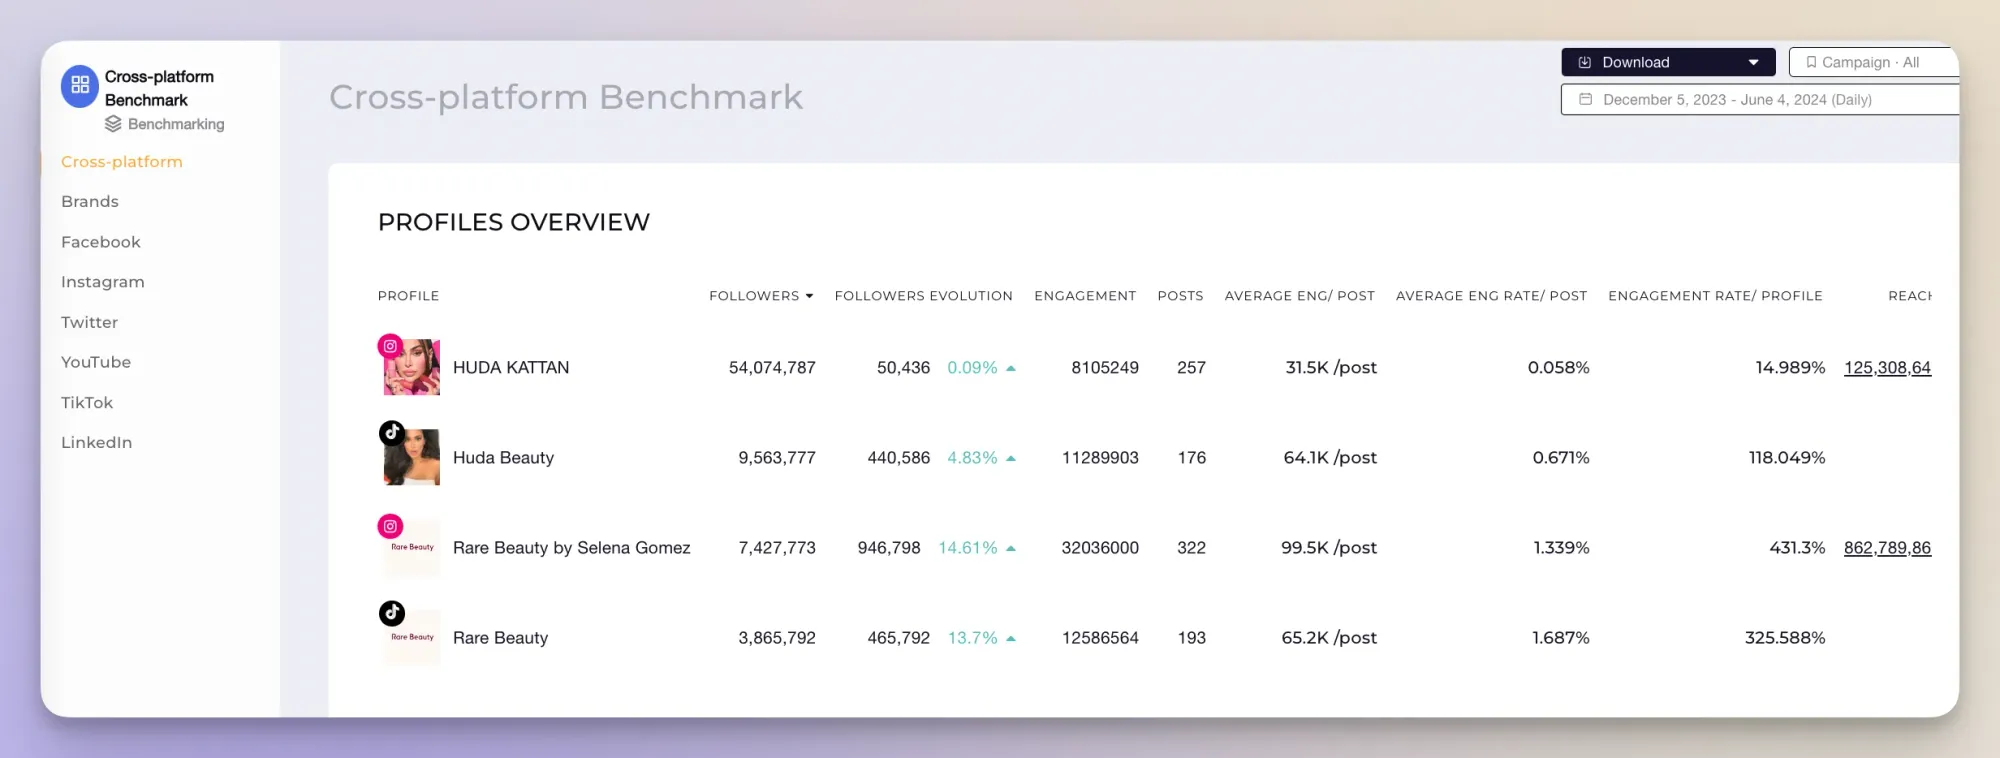Open the Campaign · All filter
Image resolution: width=2000 pixels, height=758 pixels.
(1873, 62)
